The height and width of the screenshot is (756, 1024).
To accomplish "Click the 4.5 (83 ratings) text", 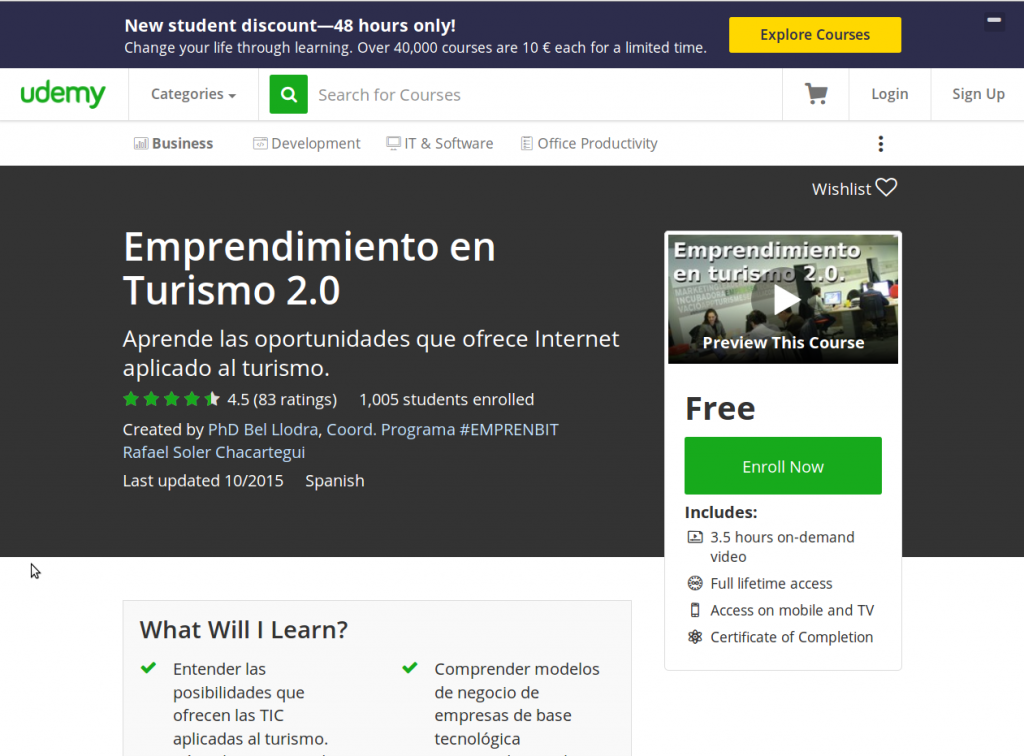I will tap(281, 400).
